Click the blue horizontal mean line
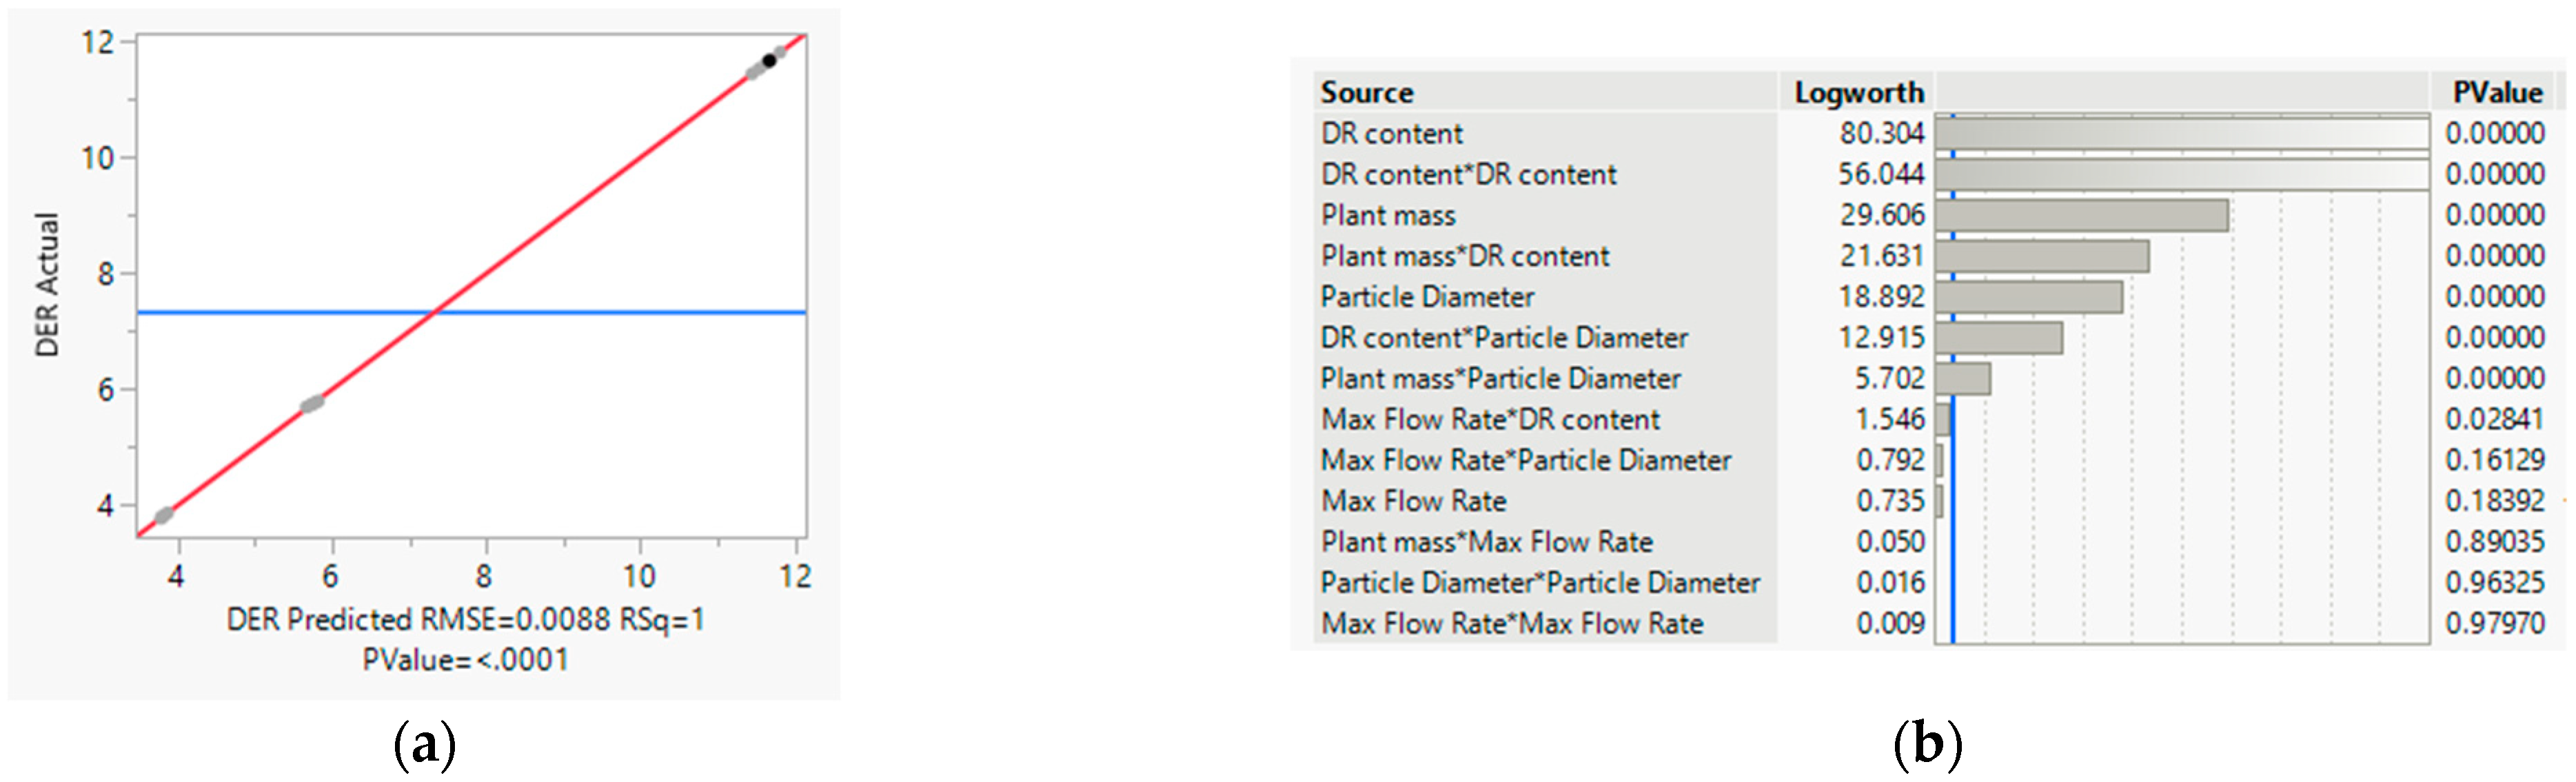2576x782 pixels. tap(600, 313)
